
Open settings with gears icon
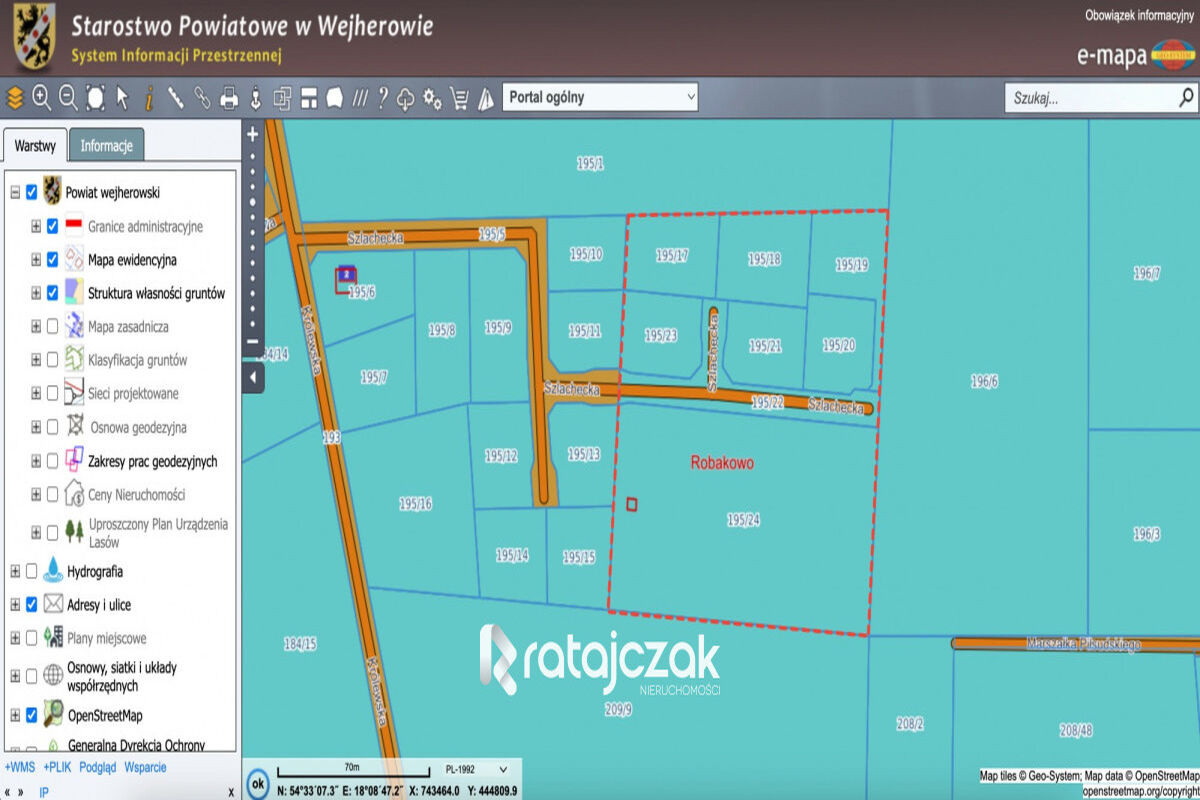(433, 98)
